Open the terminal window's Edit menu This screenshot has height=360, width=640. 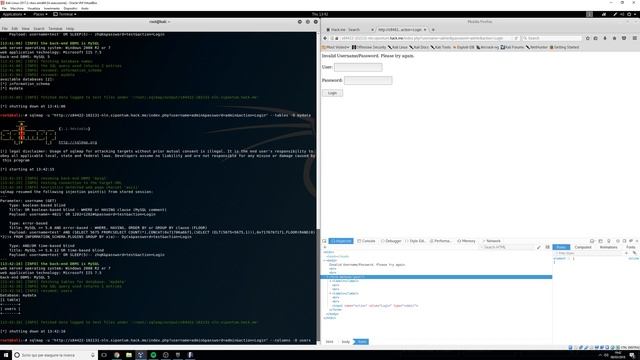coord(15,29)
